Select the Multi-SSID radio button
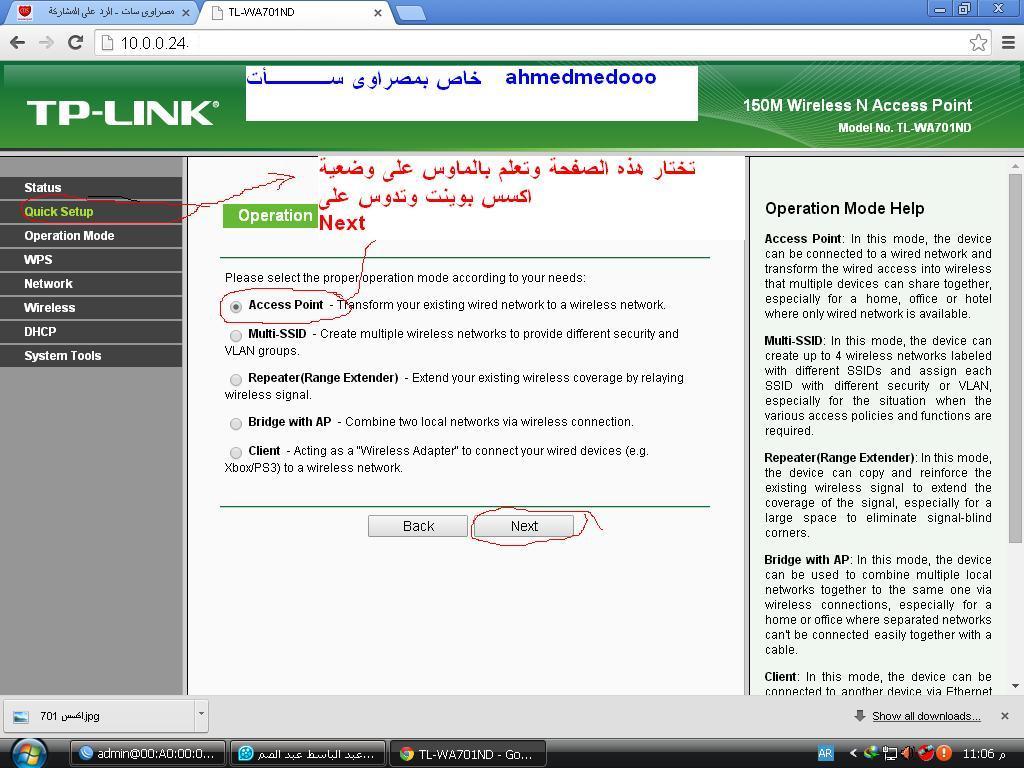1024x768 pixels. 236,335
